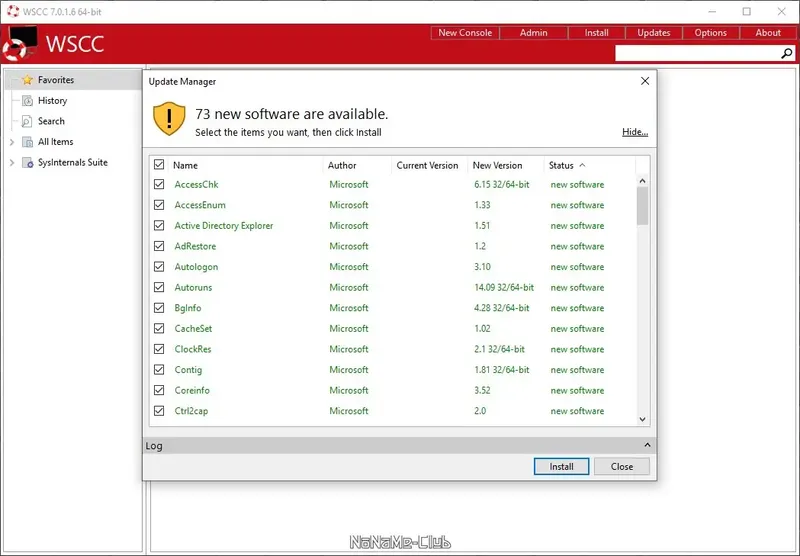This screenshot has height=556, width=800.
Task: Click the search input field in header
Action: [x=697, y=53]
